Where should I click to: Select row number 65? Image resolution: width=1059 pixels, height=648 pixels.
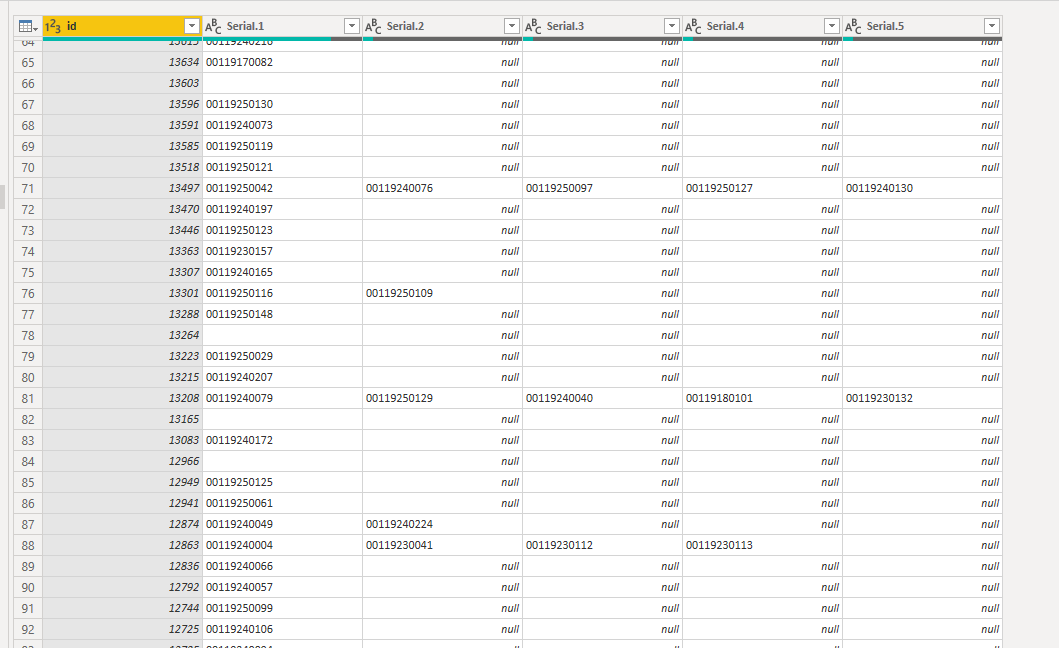28,62
